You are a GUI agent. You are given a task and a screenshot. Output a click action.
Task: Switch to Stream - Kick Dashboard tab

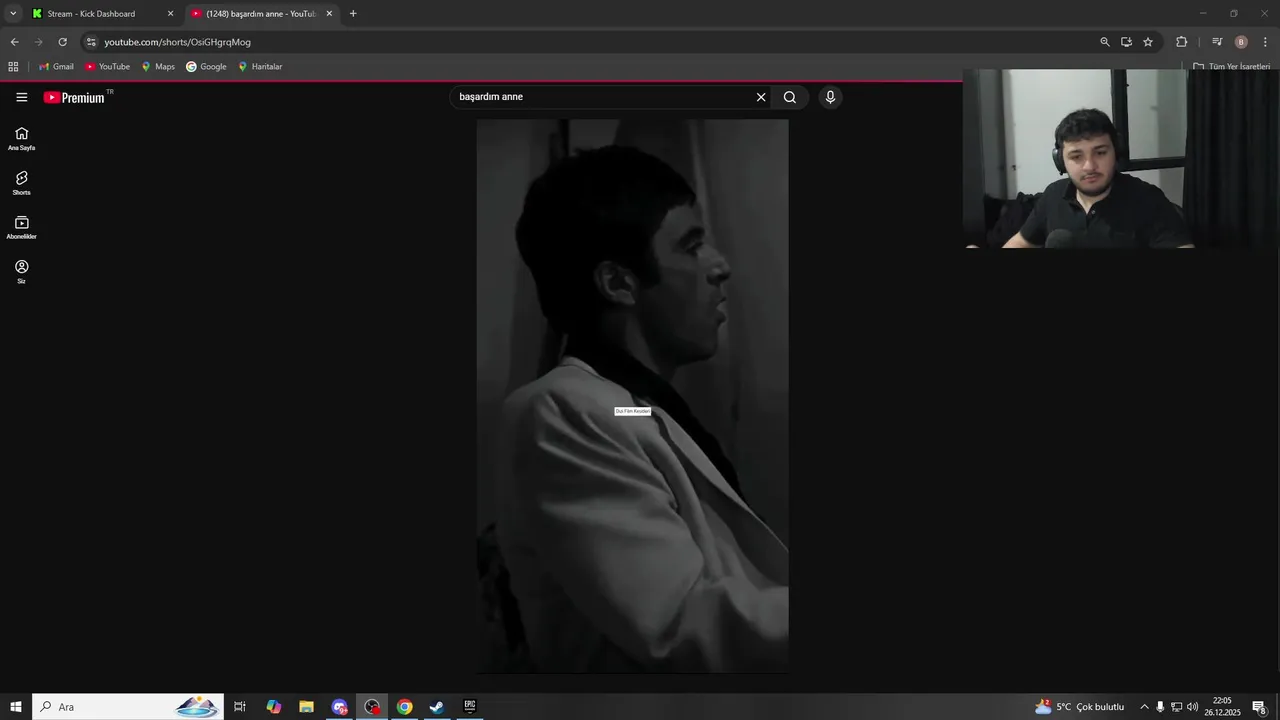(103, 14)
